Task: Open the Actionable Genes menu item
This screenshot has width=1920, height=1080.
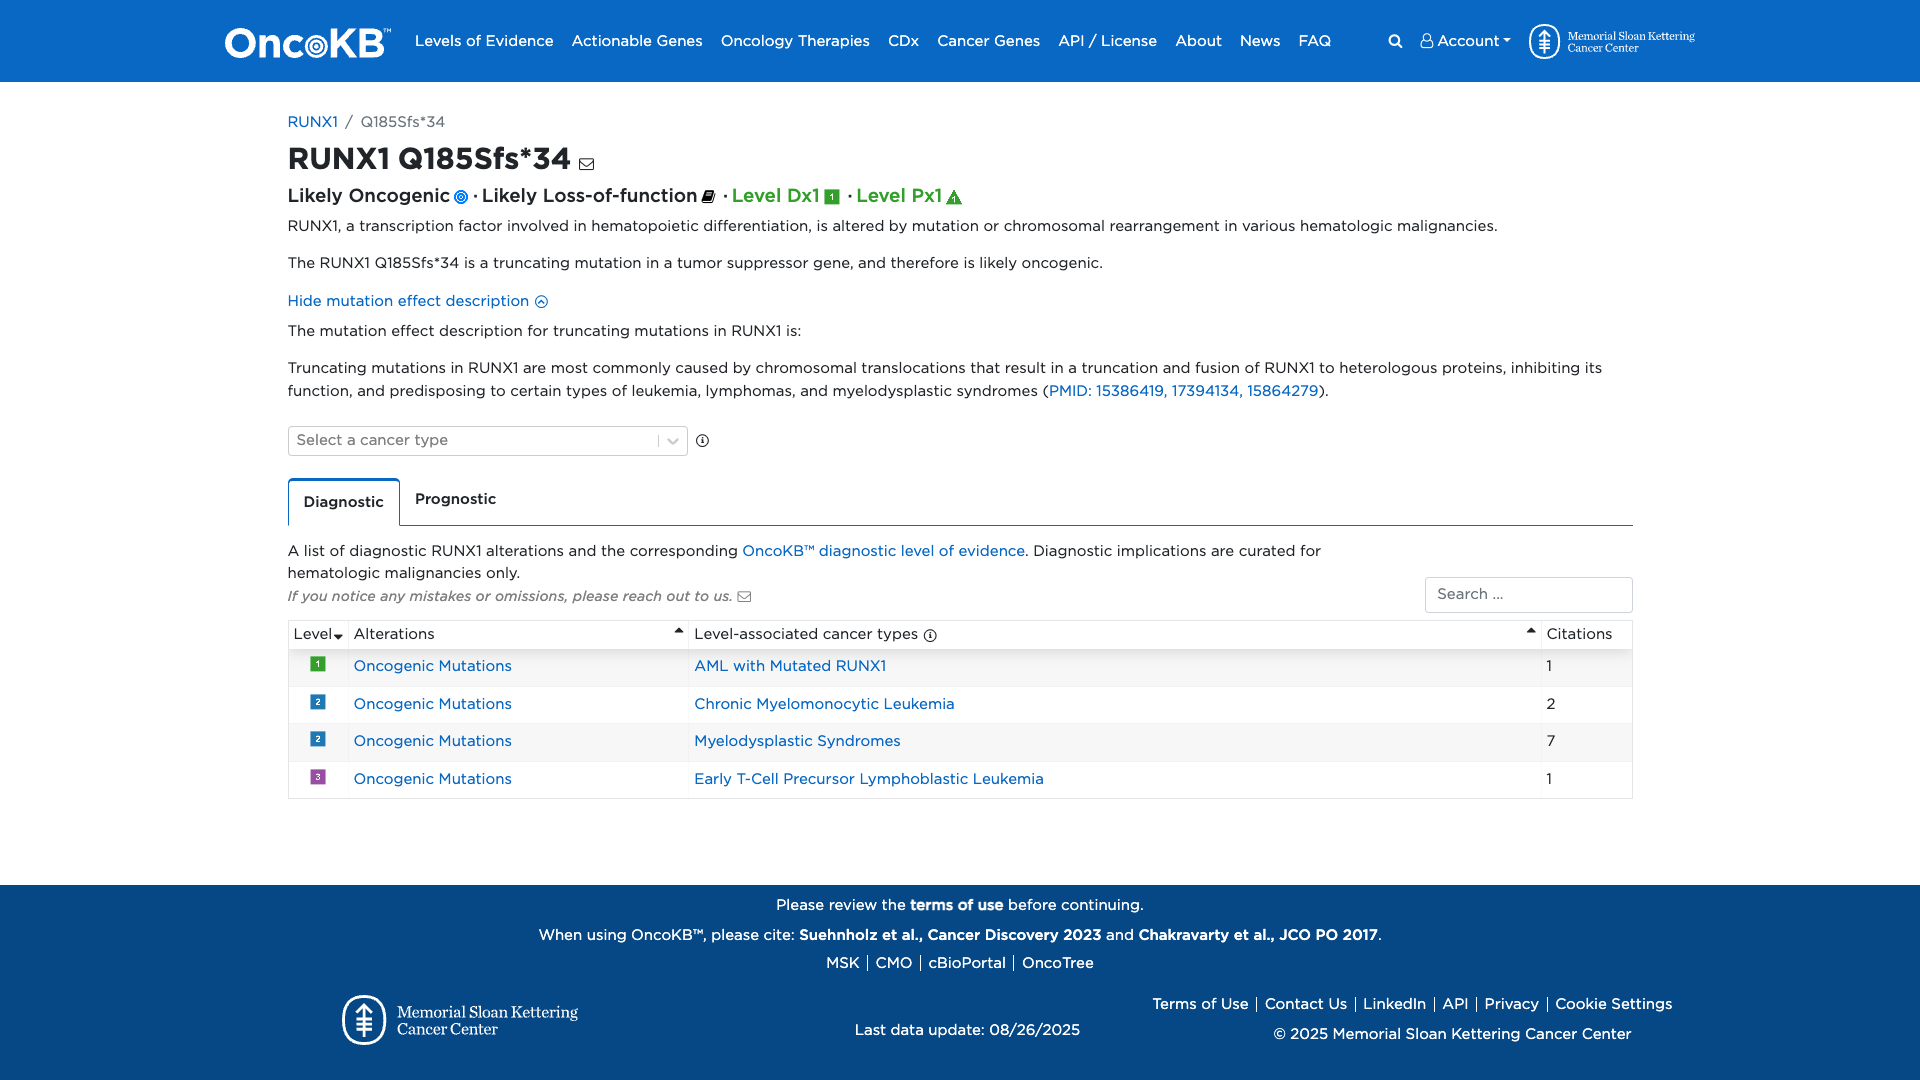Action: tap(636, 41)
